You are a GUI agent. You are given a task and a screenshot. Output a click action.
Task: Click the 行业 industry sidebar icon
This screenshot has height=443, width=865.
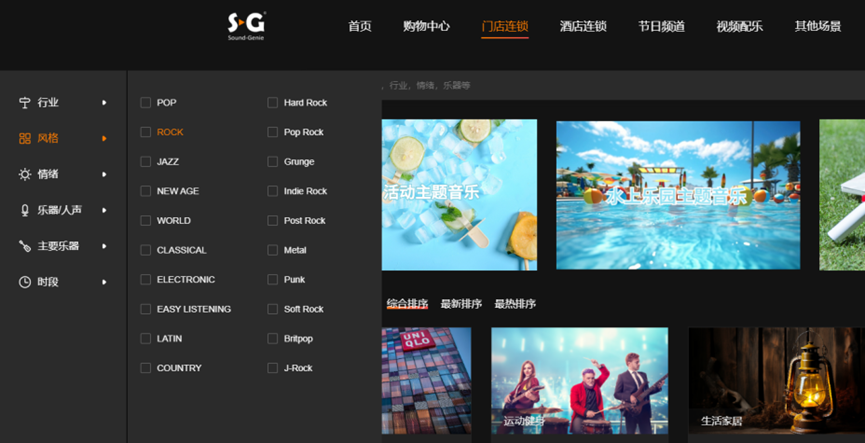(x=25, y=103)
